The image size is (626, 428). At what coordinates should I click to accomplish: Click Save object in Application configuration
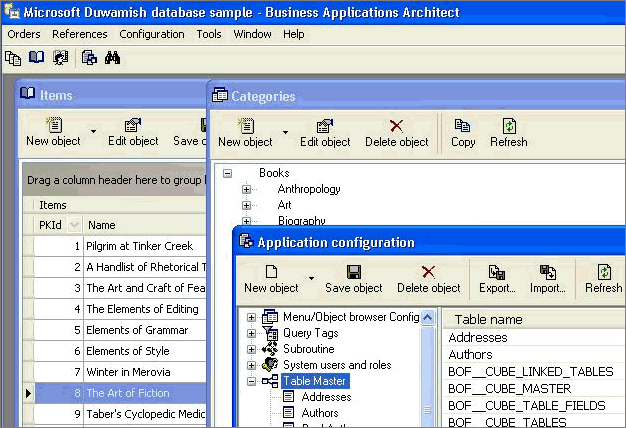click(x=353, y=279)
